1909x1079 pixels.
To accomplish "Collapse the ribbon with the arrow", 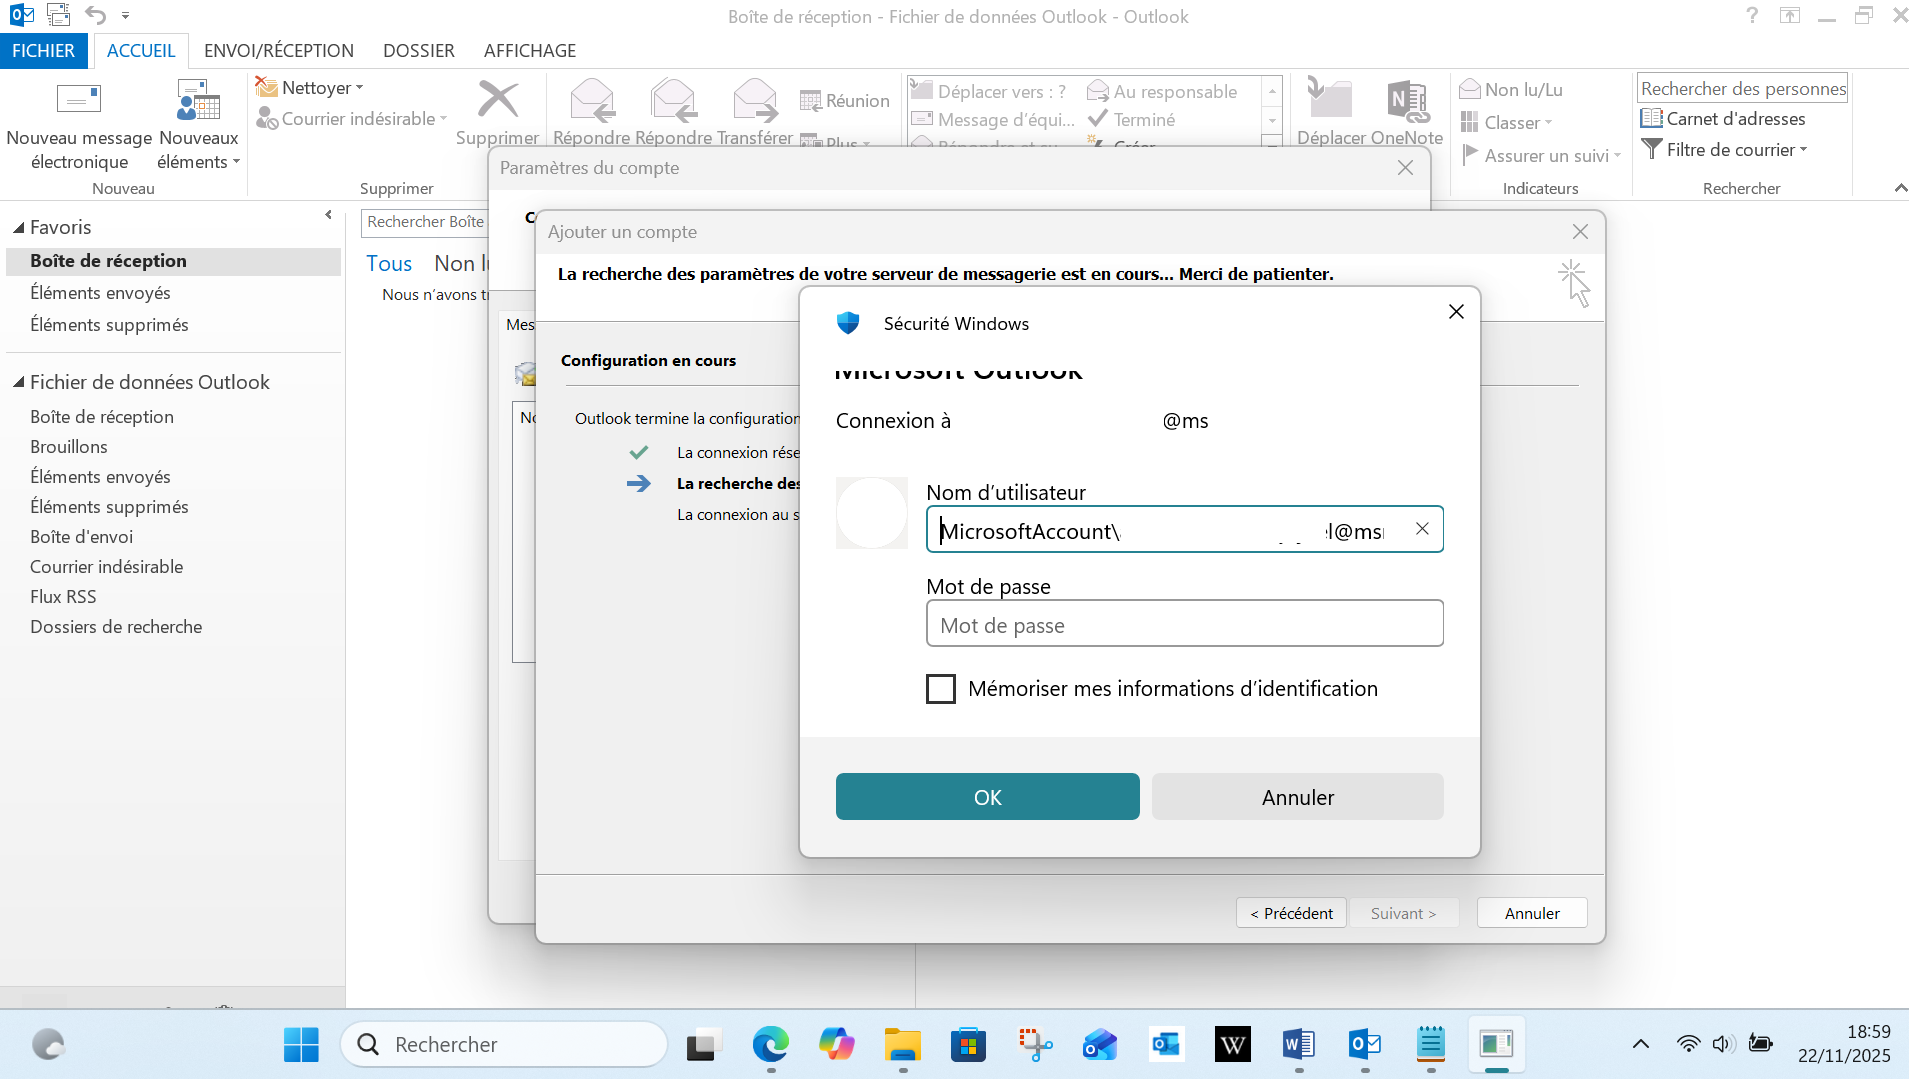I will (x=1900, y=188).
